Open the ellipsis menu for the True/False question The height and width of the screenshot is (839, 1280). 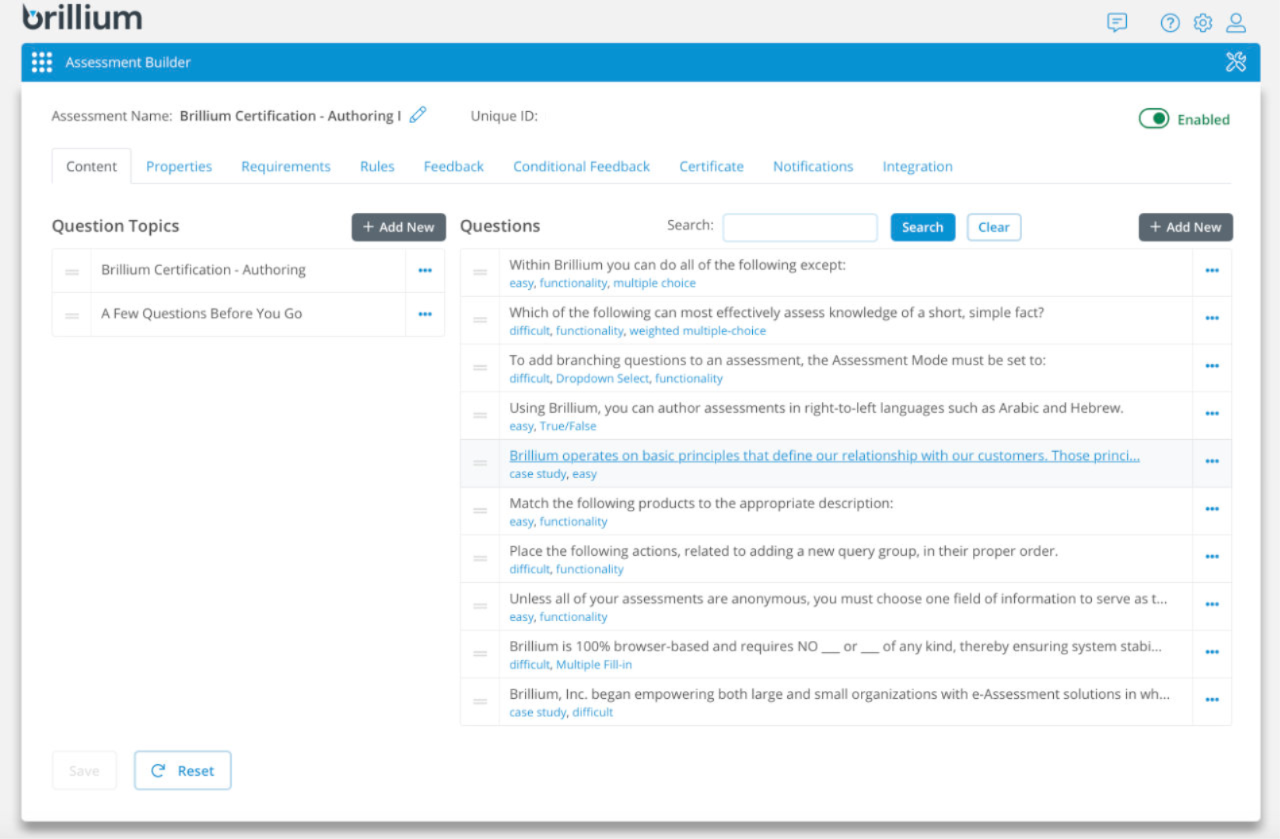(x=1211, y=414)
